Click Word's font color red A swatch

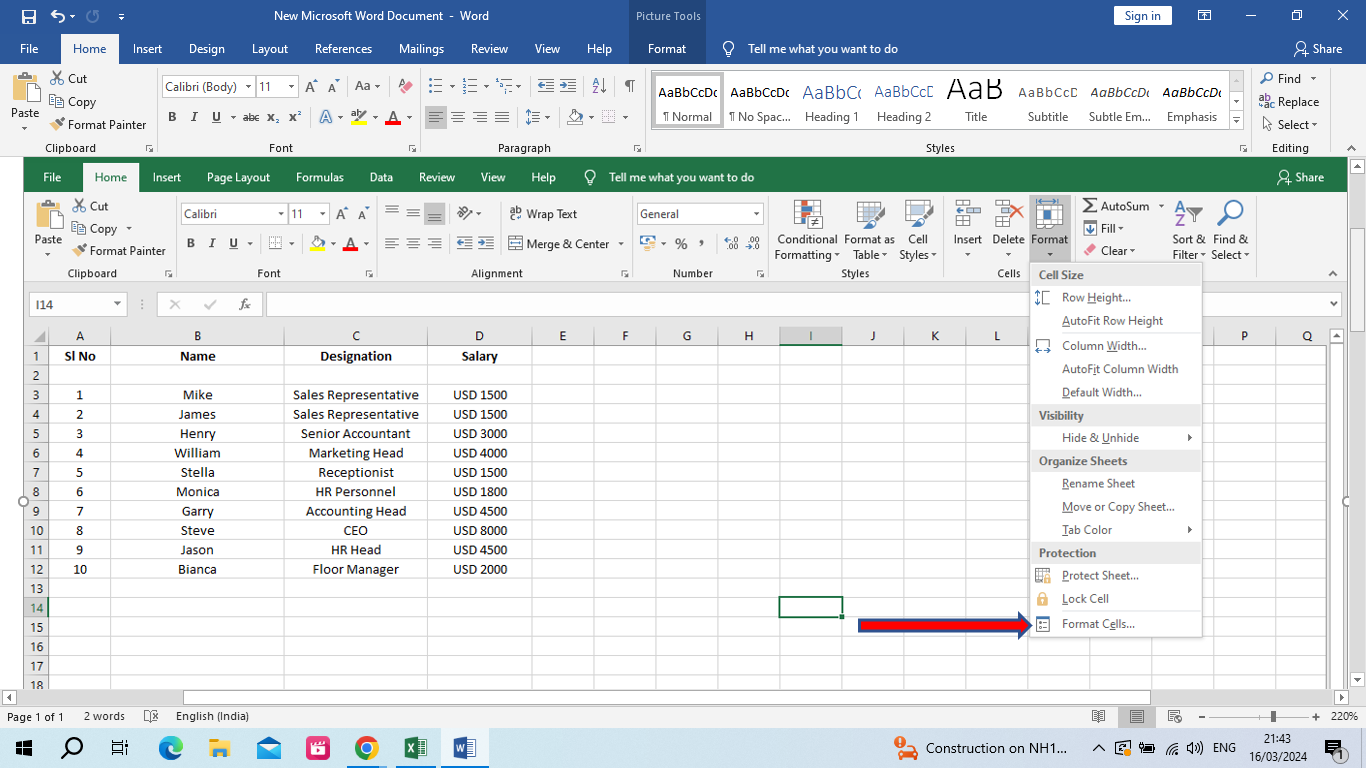point(393,117)
